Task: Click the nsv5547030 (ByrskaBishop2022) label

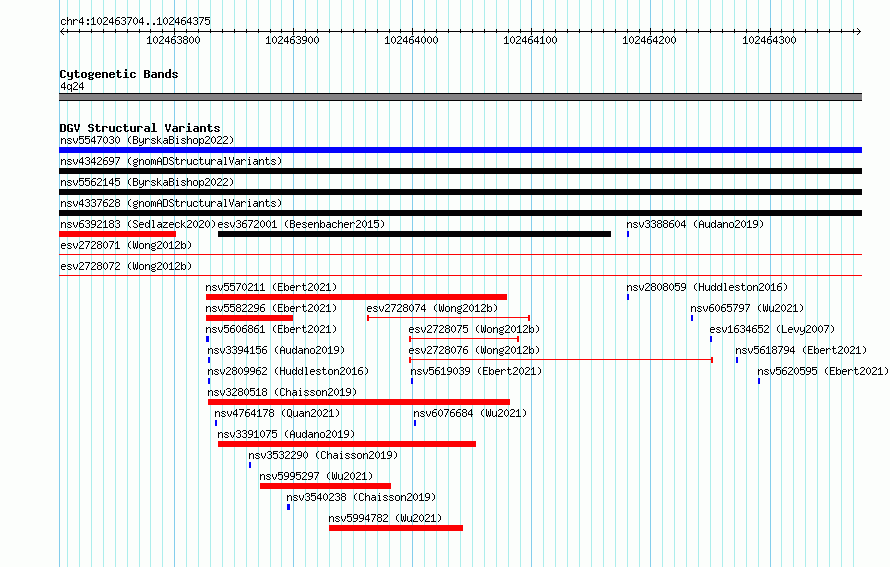Action: [147, 140]
